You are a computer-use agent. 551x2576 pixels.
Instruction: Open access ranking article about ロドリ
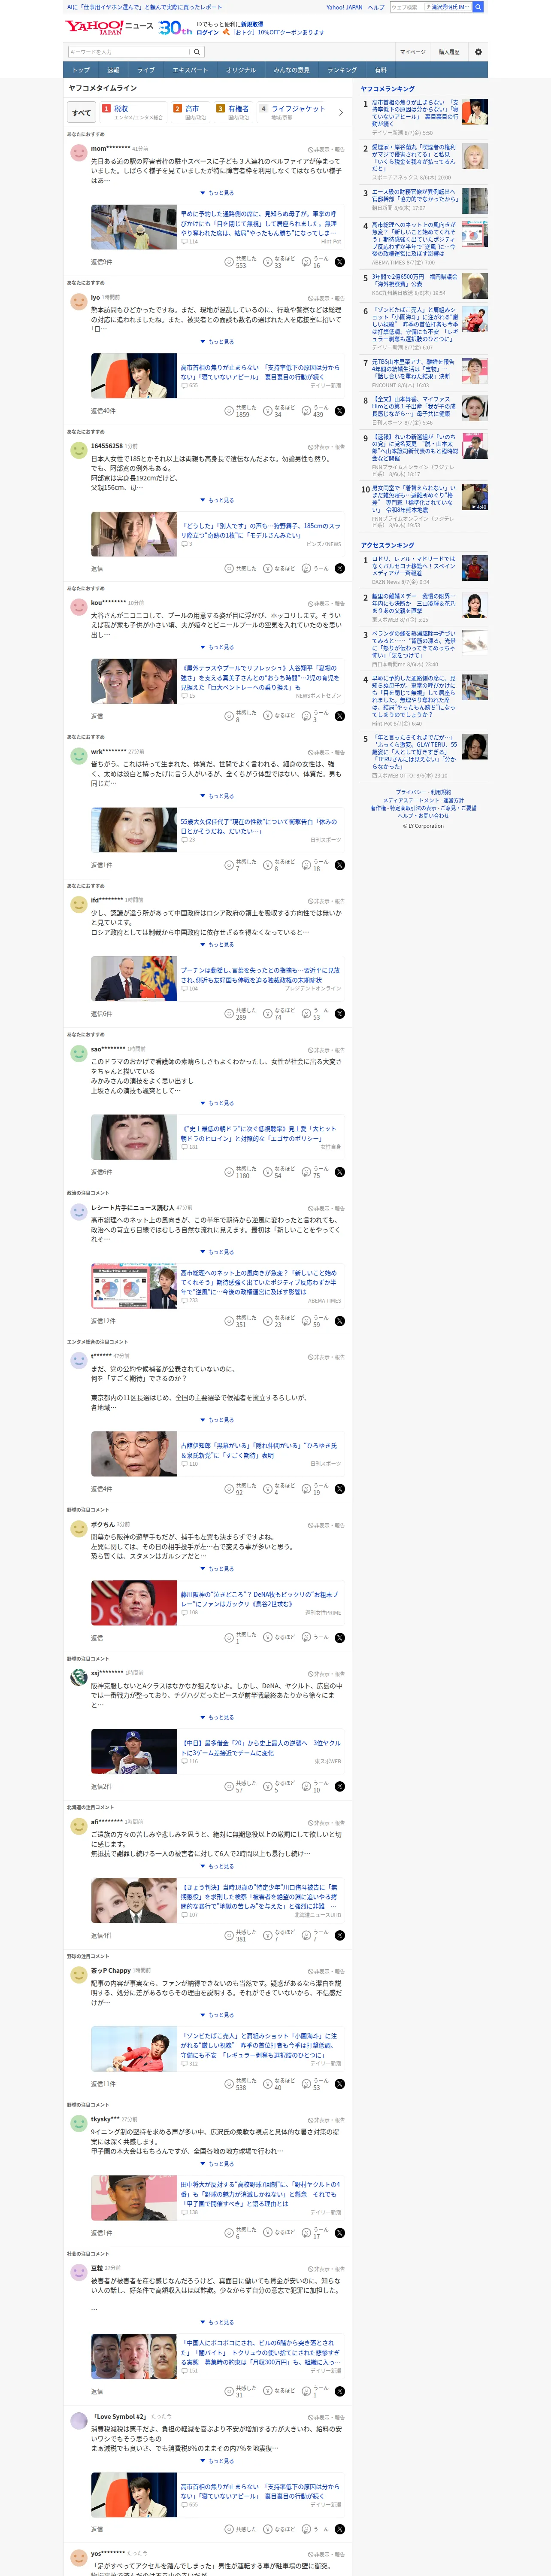pyautogui.click(x=415, y=566)
